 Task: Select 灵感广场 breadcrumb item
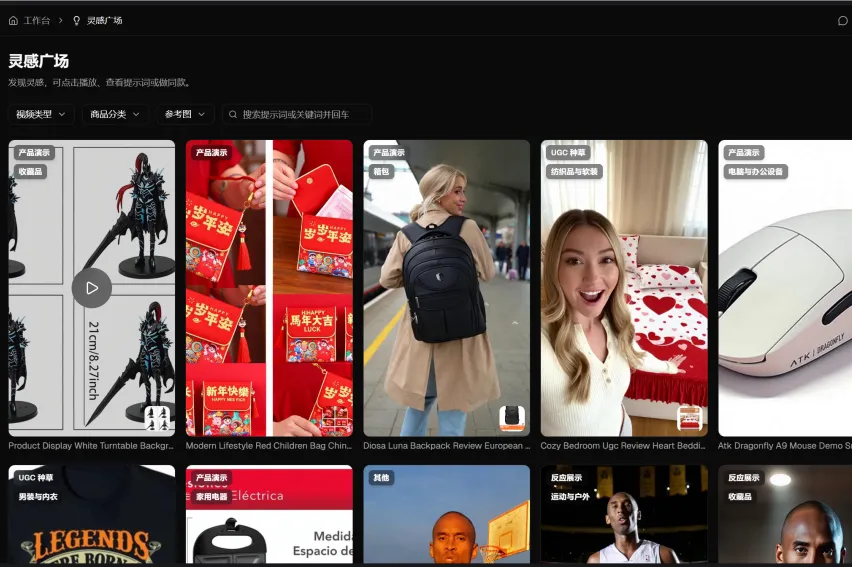104,20
